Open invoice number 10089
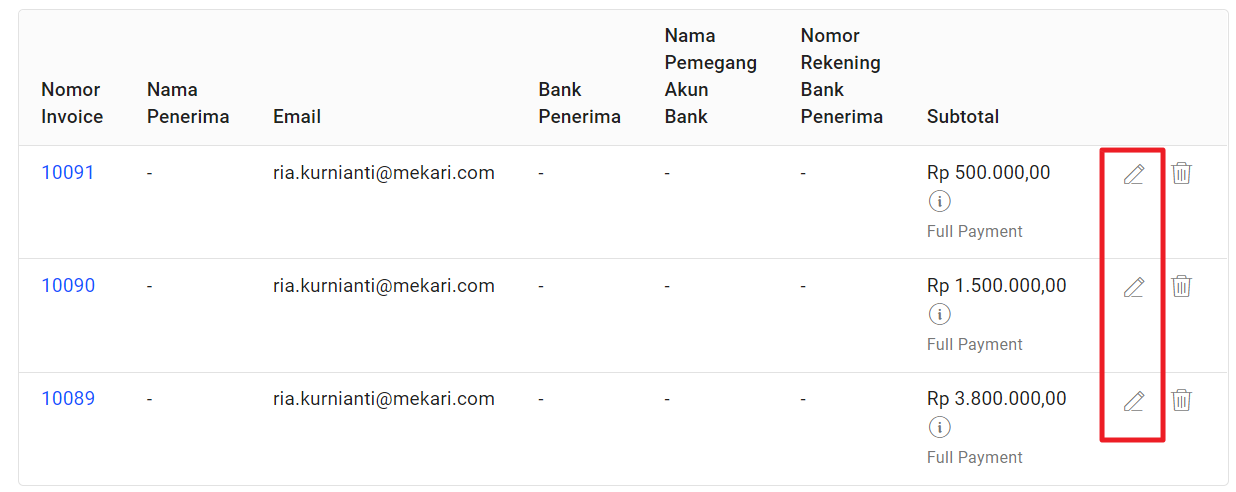 click(x=68, y=398)
